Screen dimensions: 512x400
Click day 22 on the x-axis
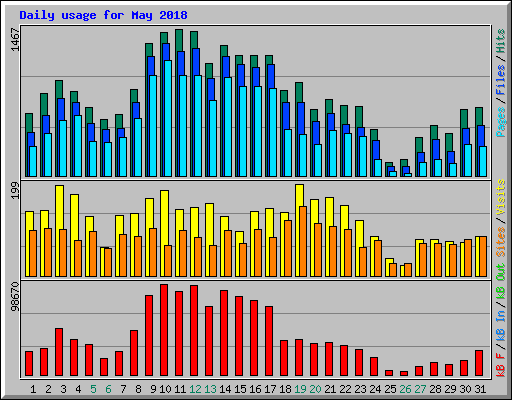coord(345,389)
